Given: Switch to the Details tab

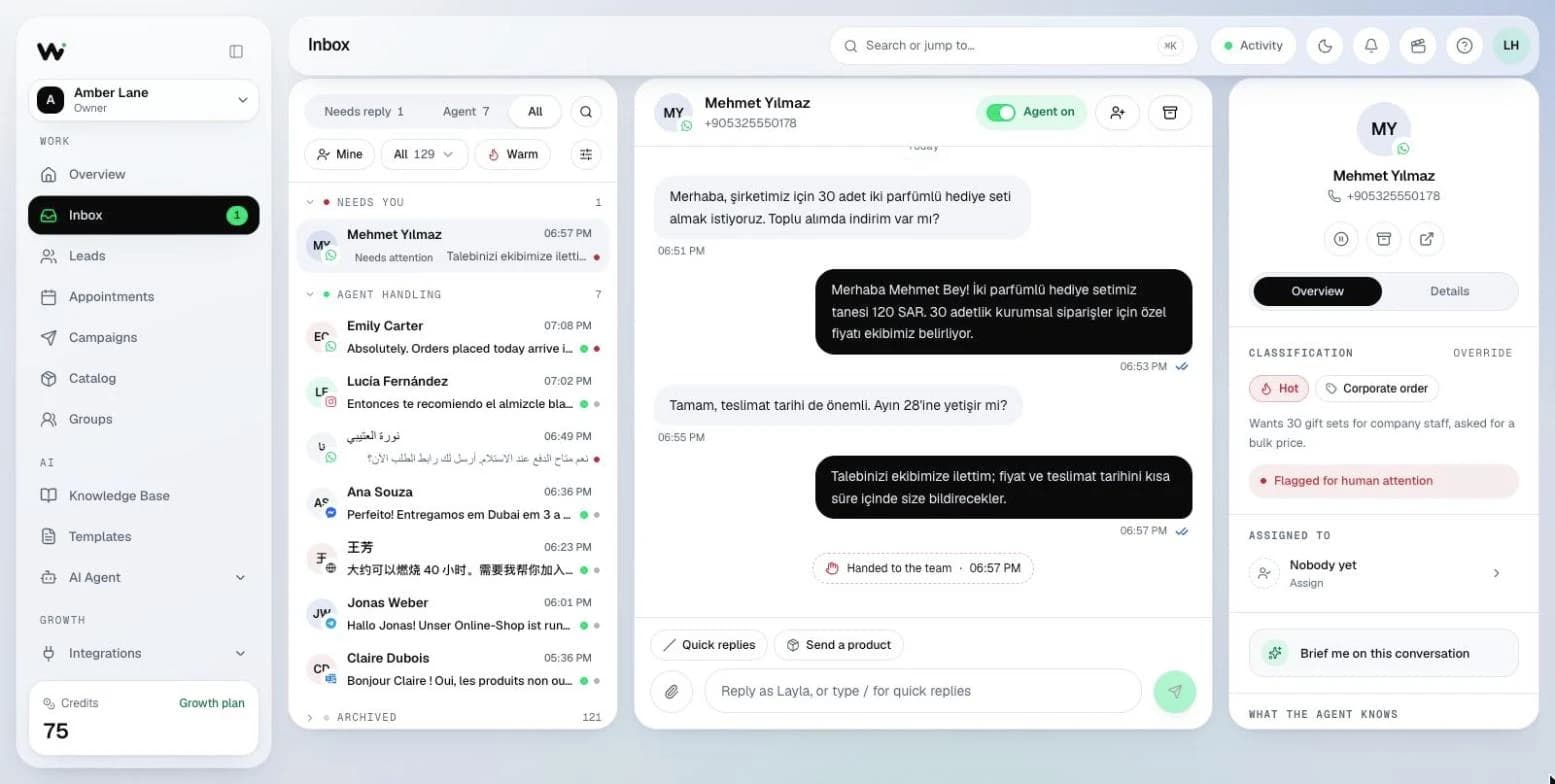Looking at the screenshot, I should tap(1449, 292).
